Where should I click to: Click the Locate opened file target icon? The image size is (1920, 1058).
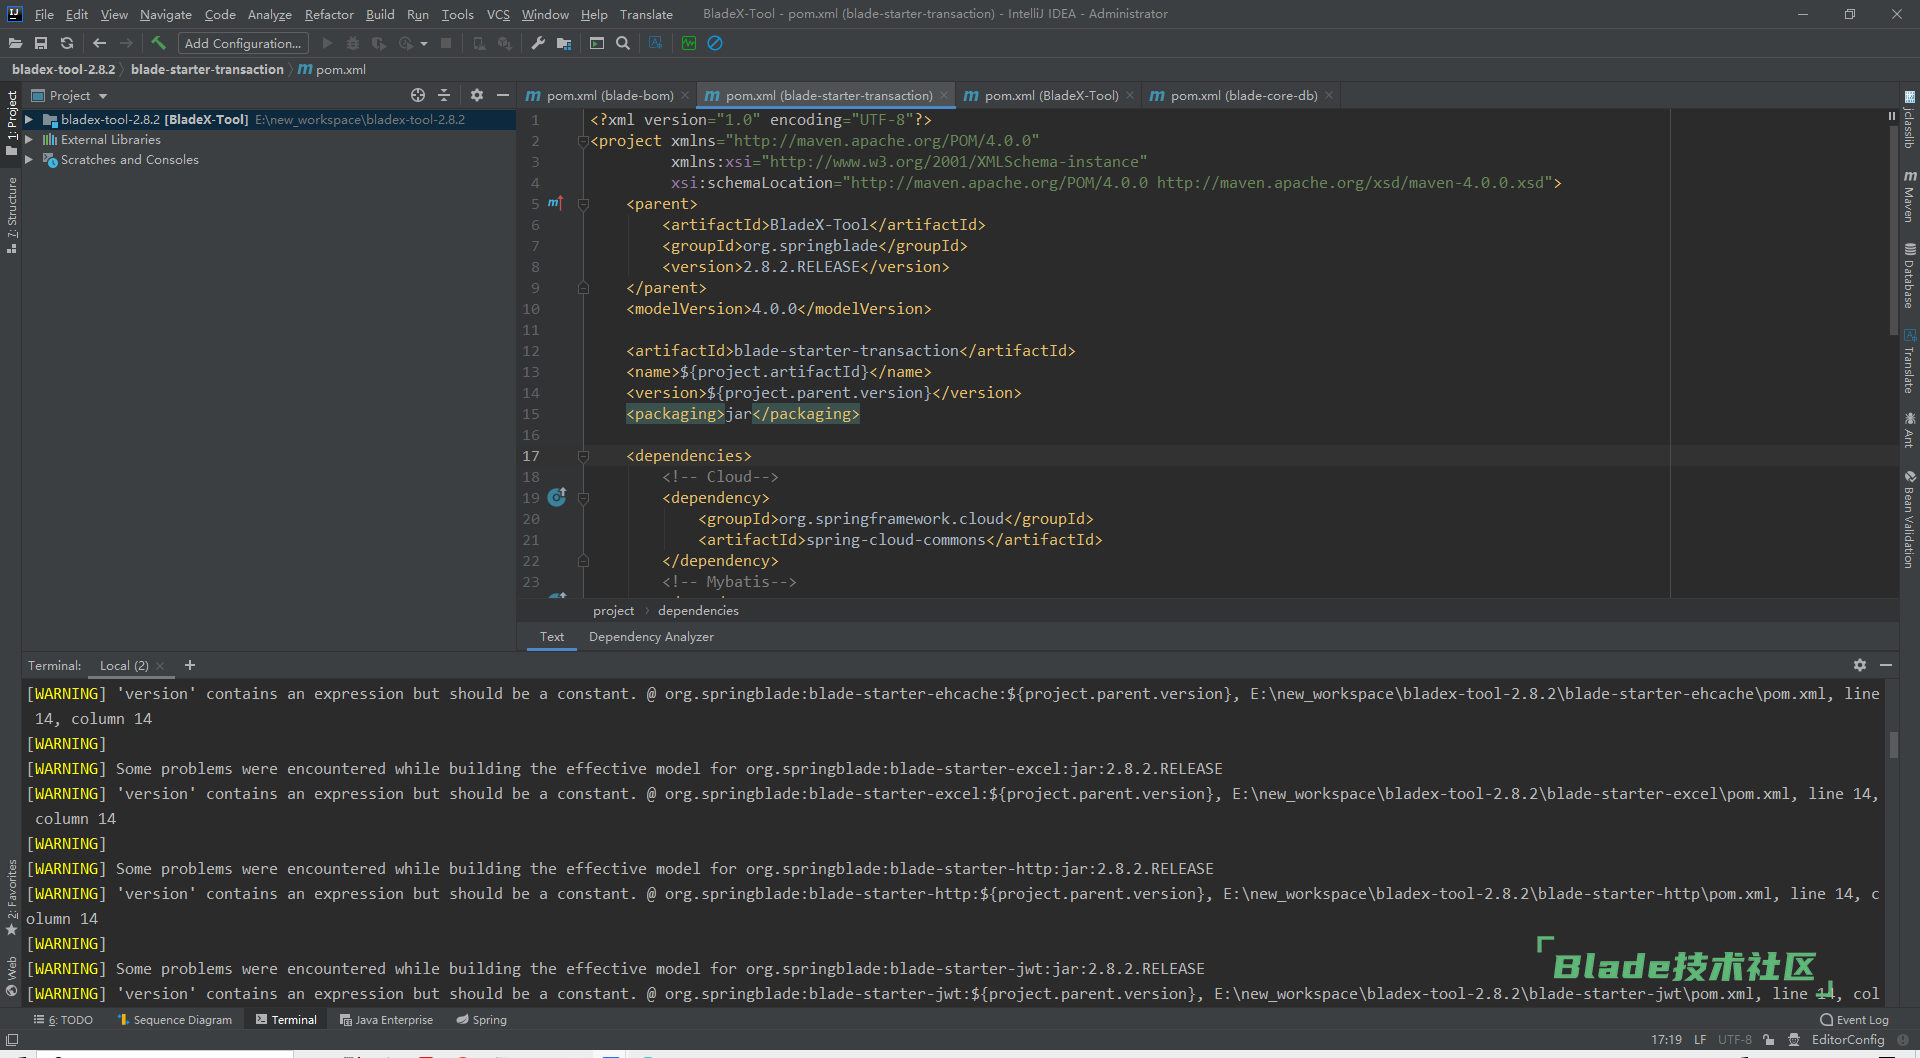pos(418,95)
